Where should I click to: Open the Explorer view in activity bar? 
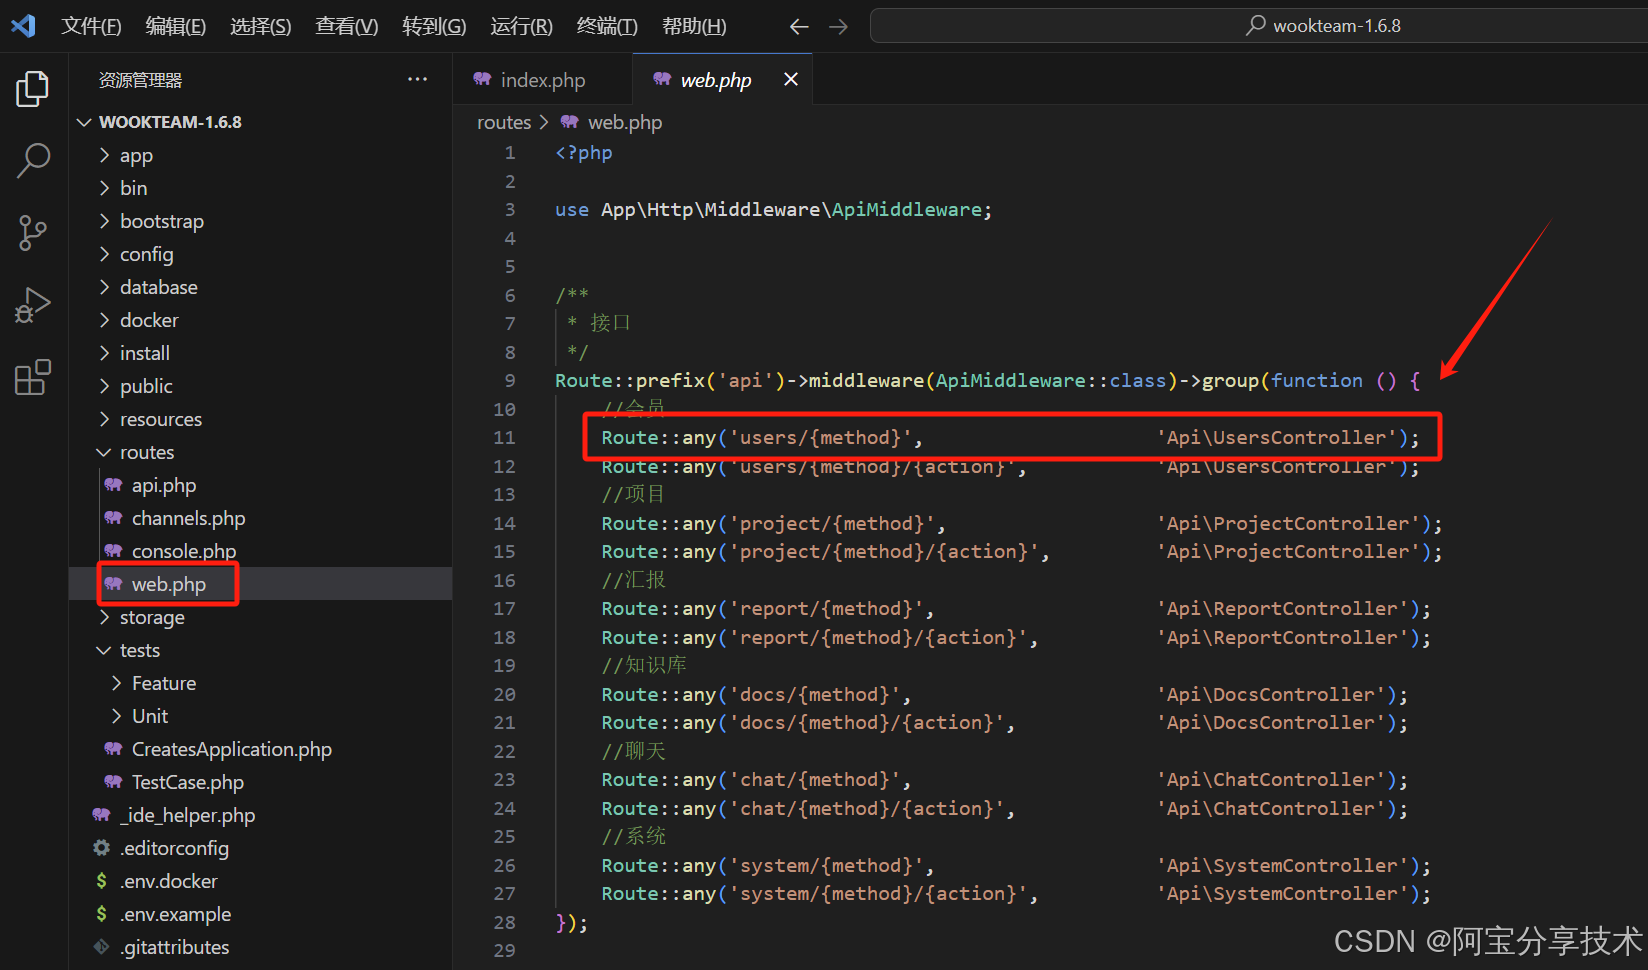[32, 89]
